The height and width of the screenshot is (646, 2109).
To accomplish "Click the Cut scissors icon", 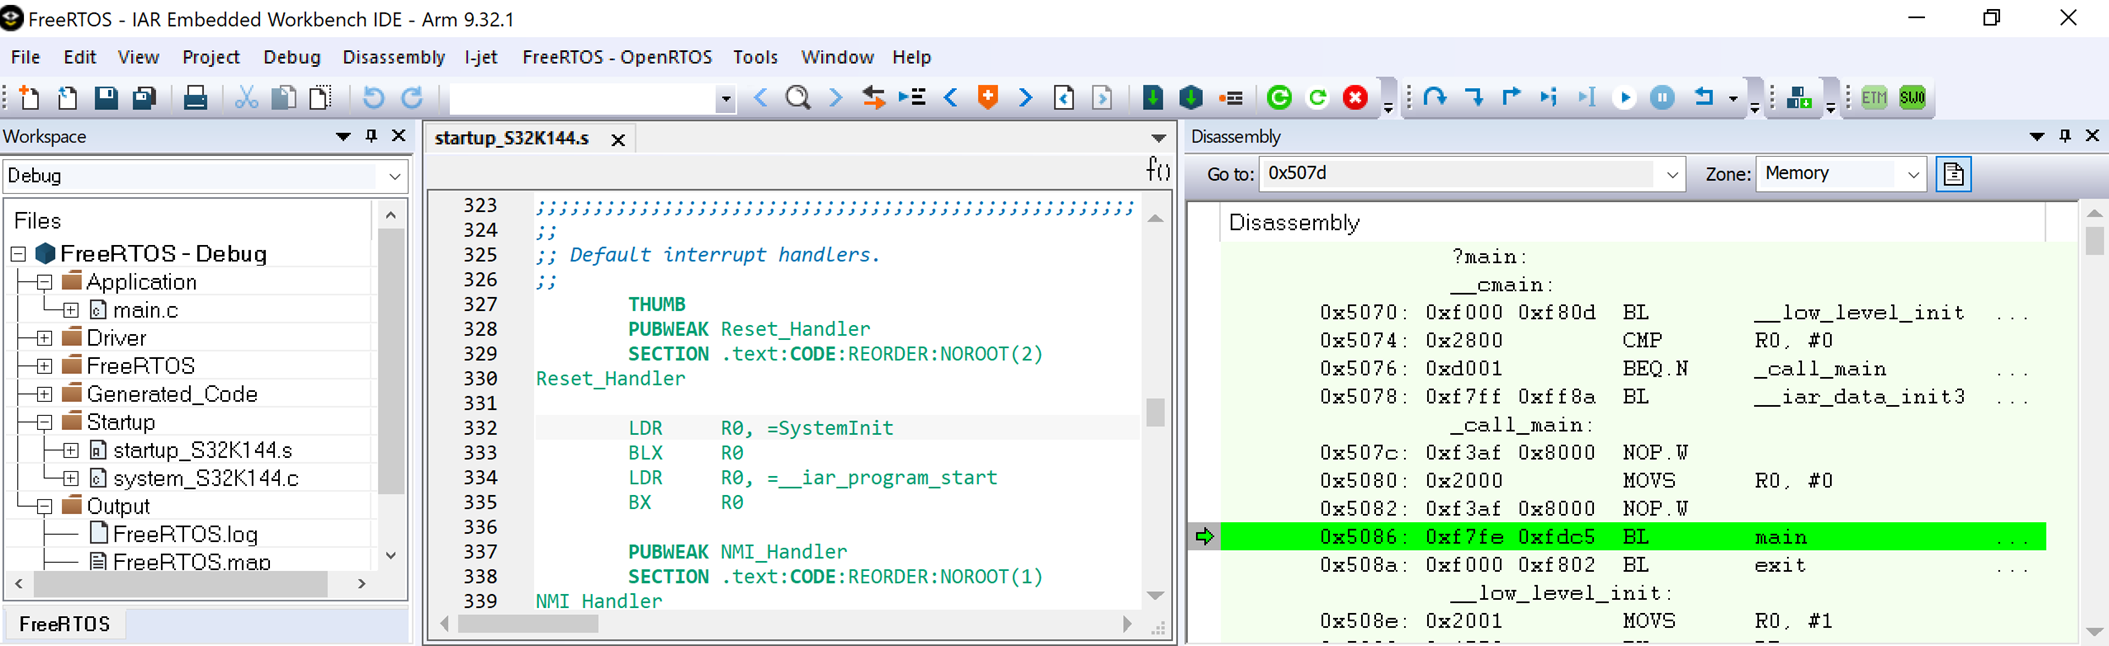I will click(246, 97).
